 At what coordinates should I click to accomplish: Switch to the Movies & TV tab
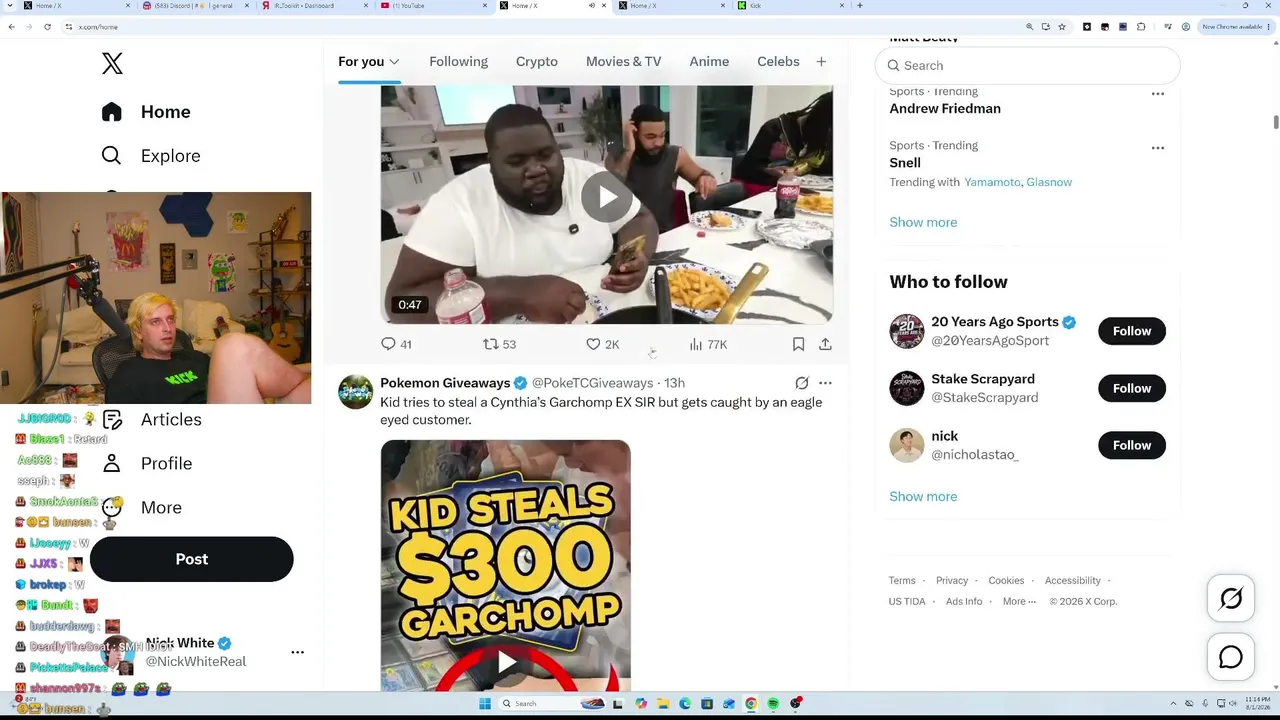coord(624,62)
